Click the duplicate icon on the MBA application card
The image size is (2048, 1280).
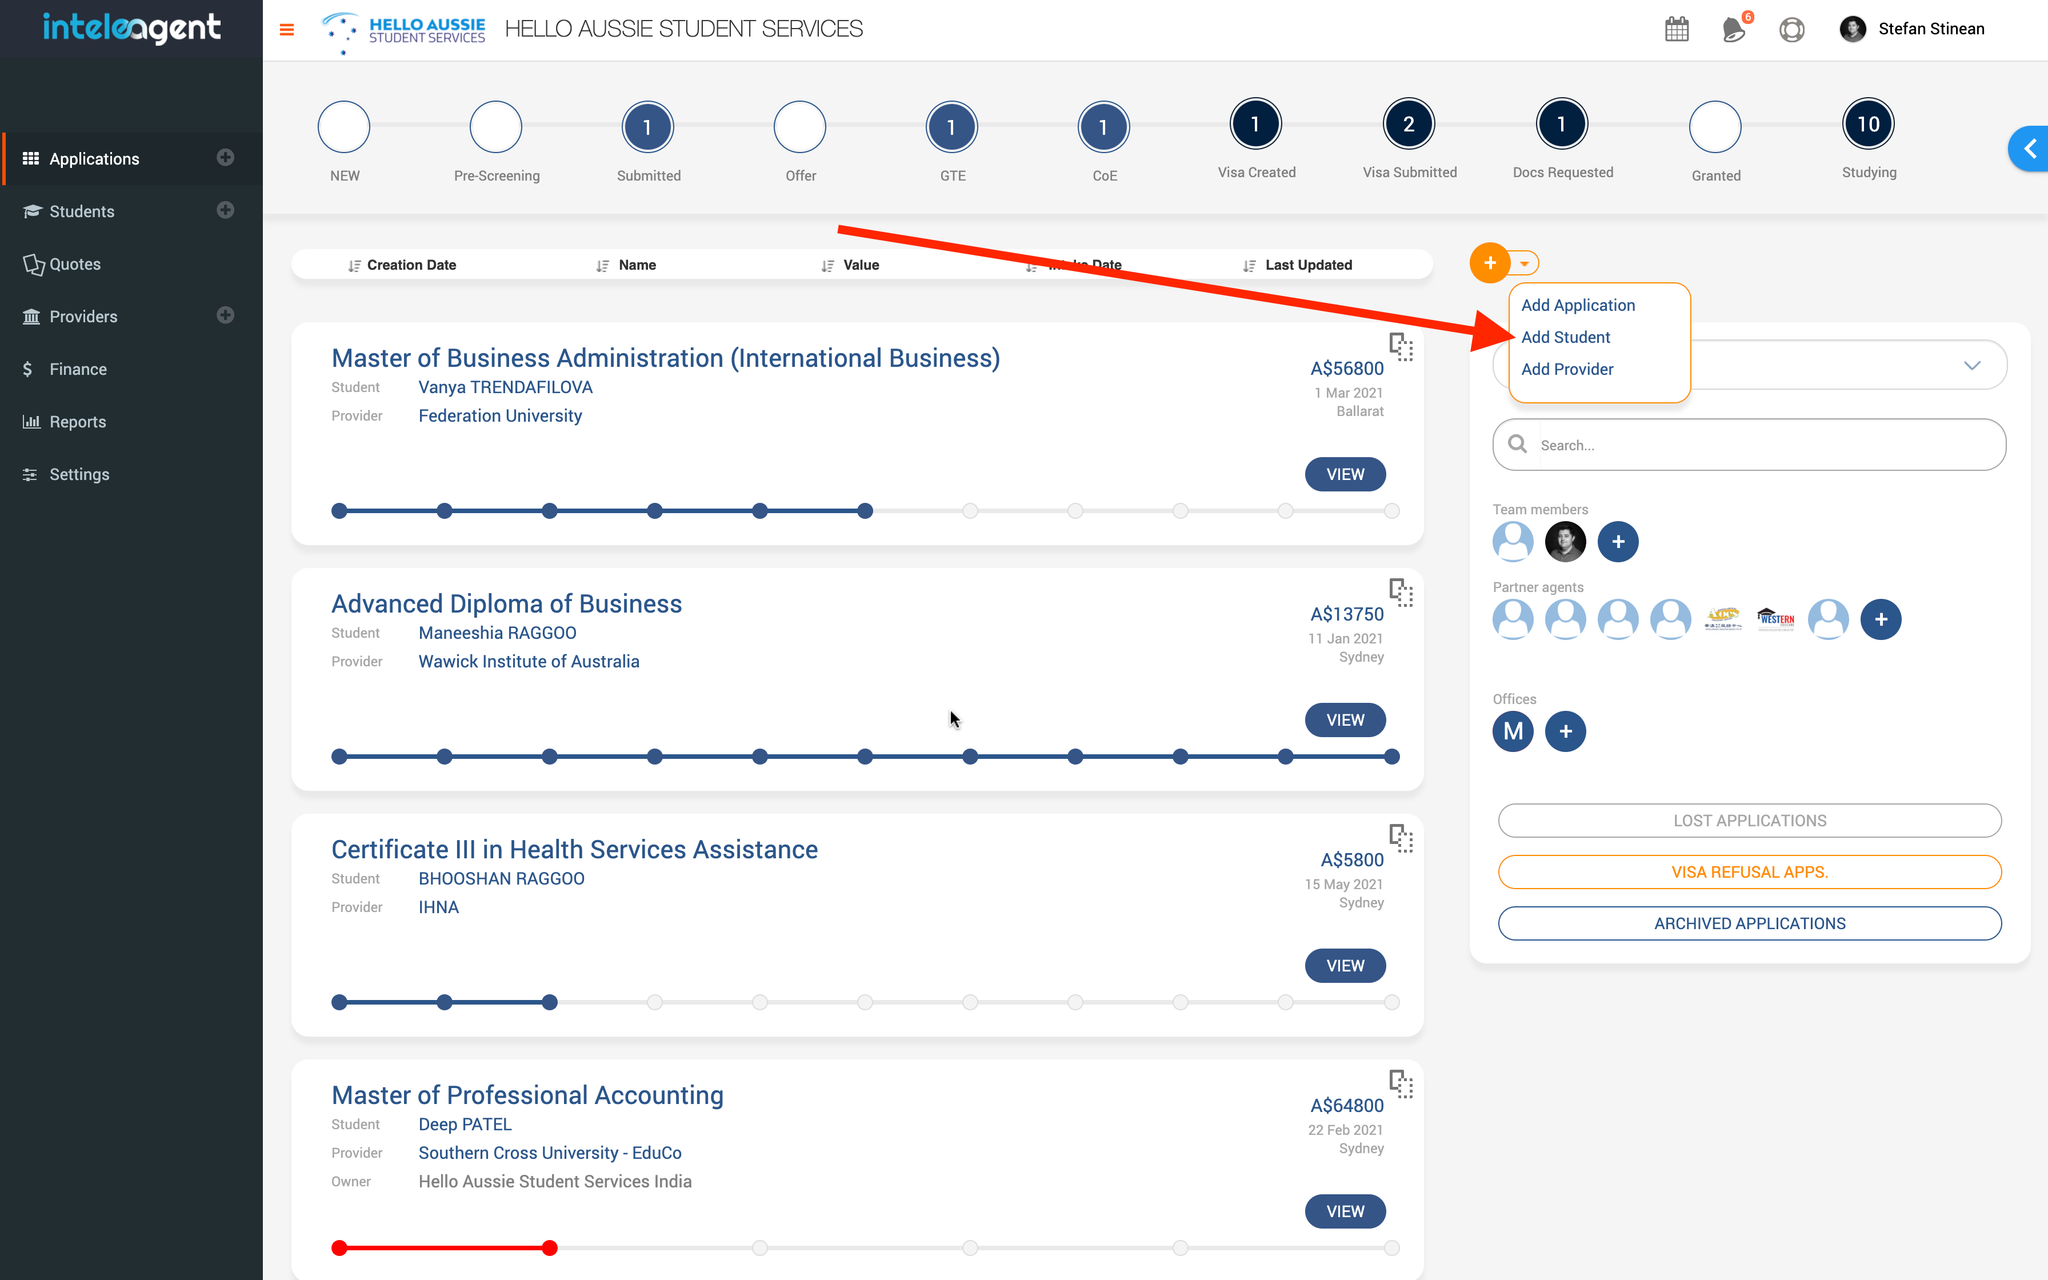(x=1401, y=347)
